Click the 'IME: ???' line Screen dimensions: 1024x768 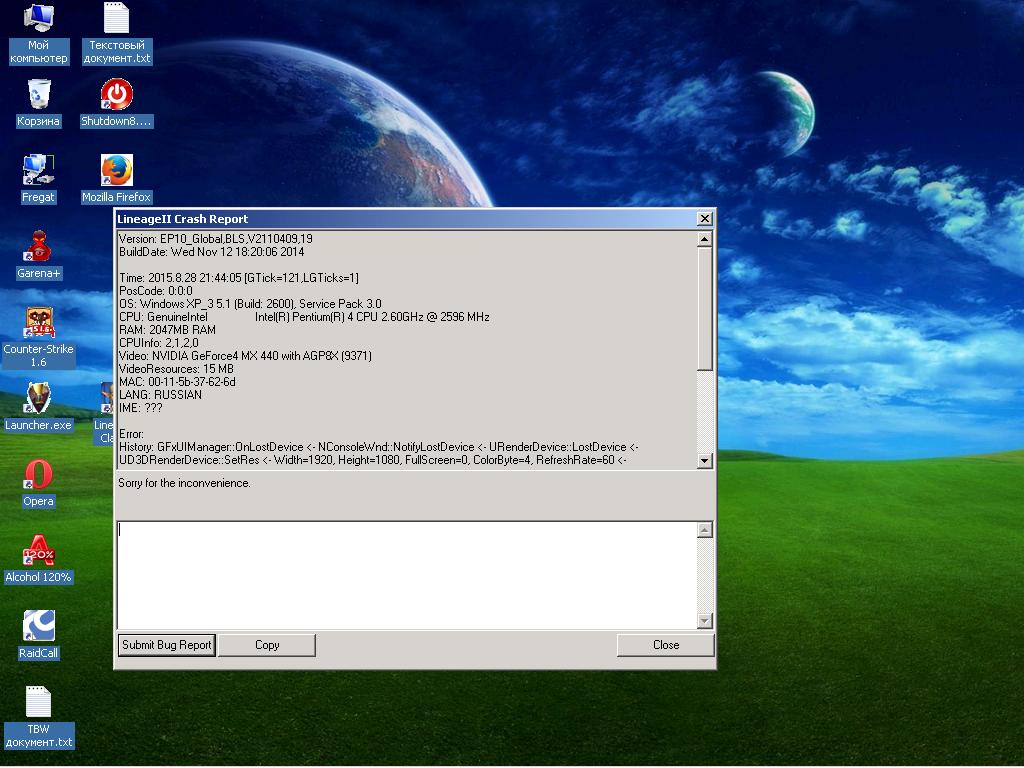(140, 408)
